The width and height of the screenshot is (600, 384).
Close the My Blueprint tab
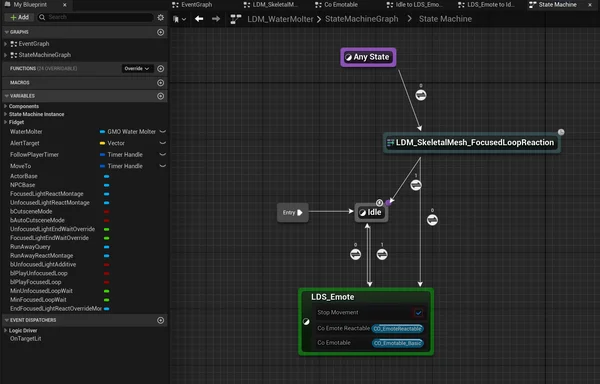(x=65, y=5)
